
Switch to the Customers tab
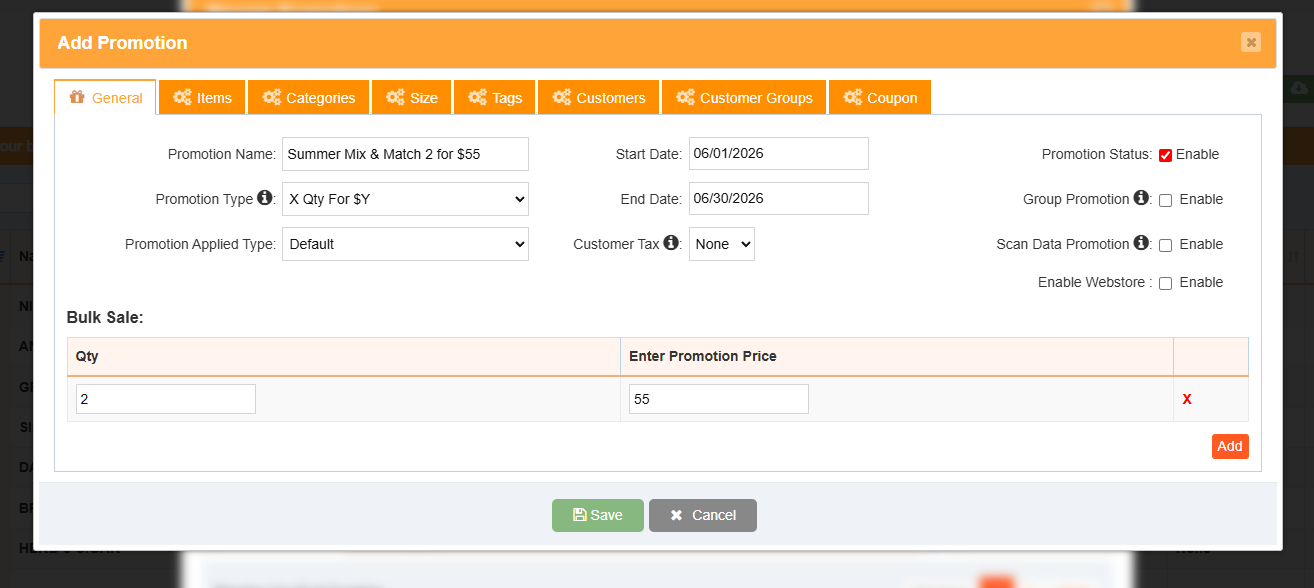tap(599, 98)
